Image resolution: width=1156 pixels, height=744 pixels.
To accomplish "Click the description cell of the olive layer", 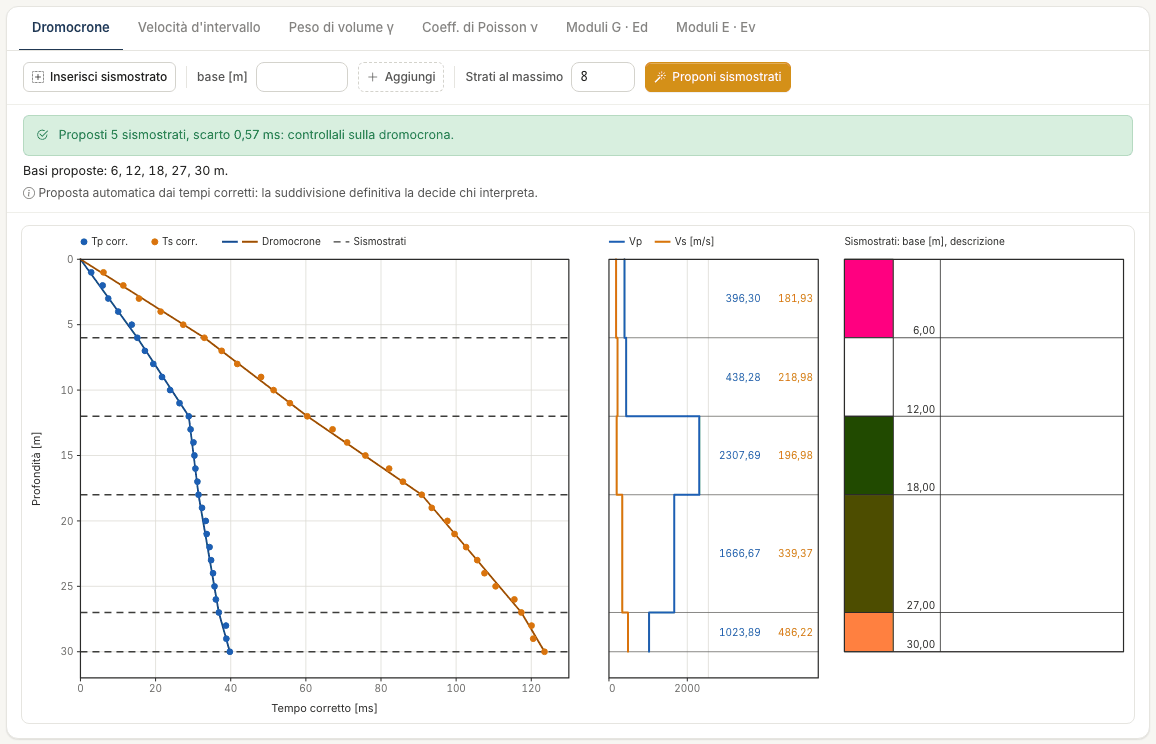I will (1032, 554).
